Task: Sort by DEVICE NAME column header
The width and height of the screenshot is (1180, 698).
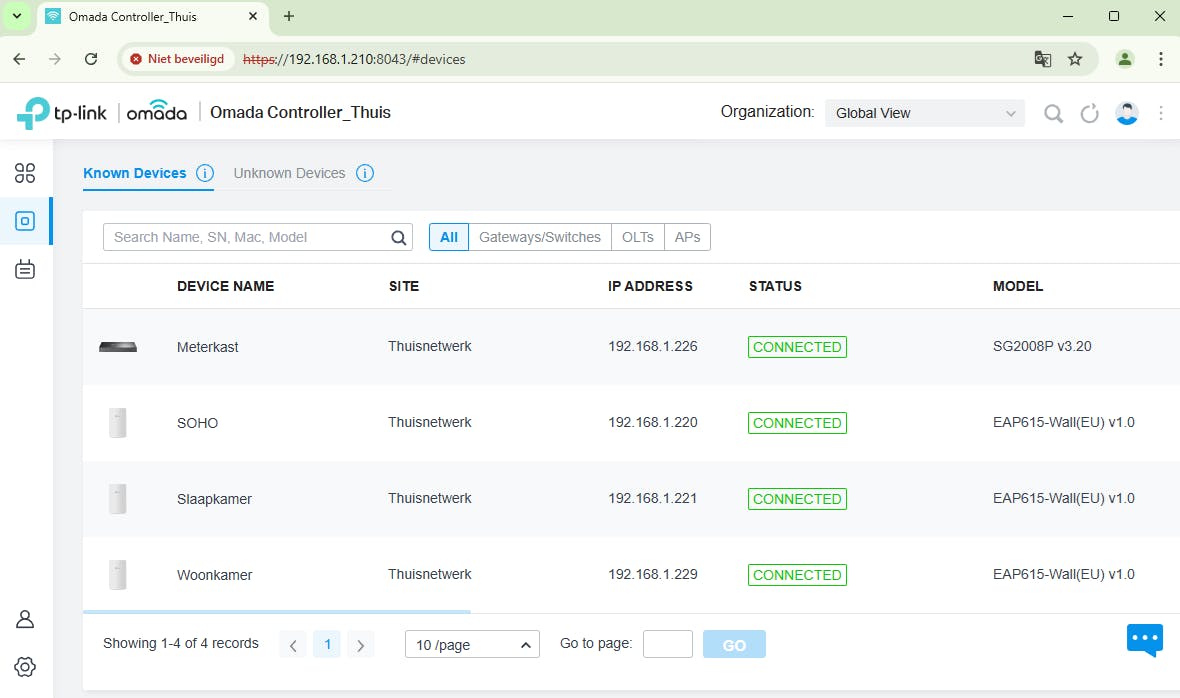Action: coord(226,286)
